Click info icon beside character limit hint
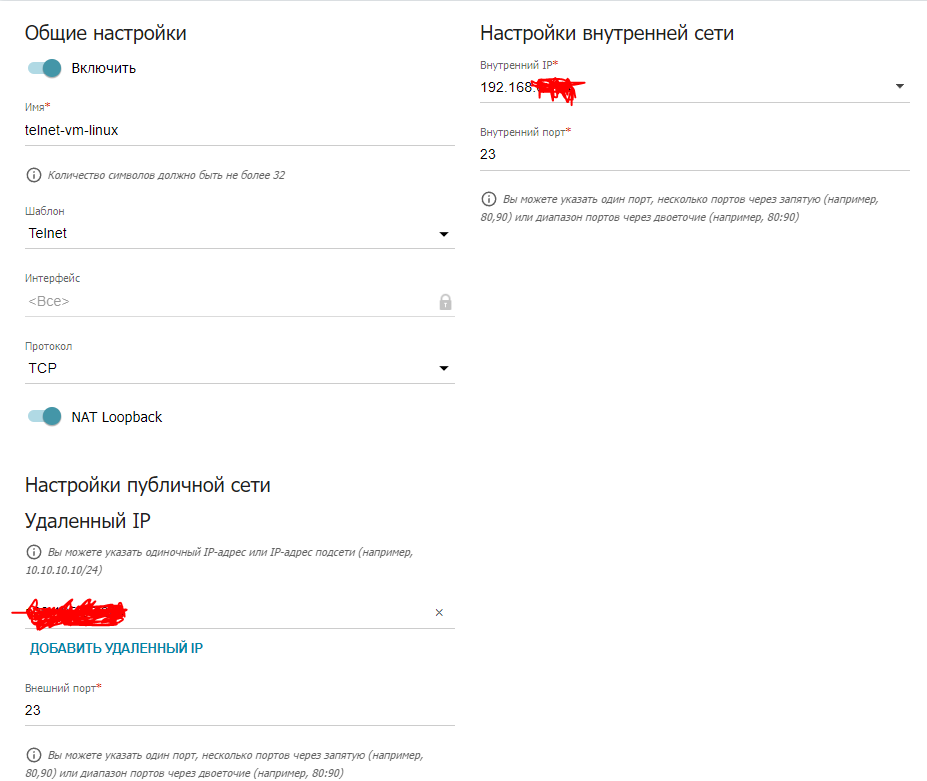 34,175
